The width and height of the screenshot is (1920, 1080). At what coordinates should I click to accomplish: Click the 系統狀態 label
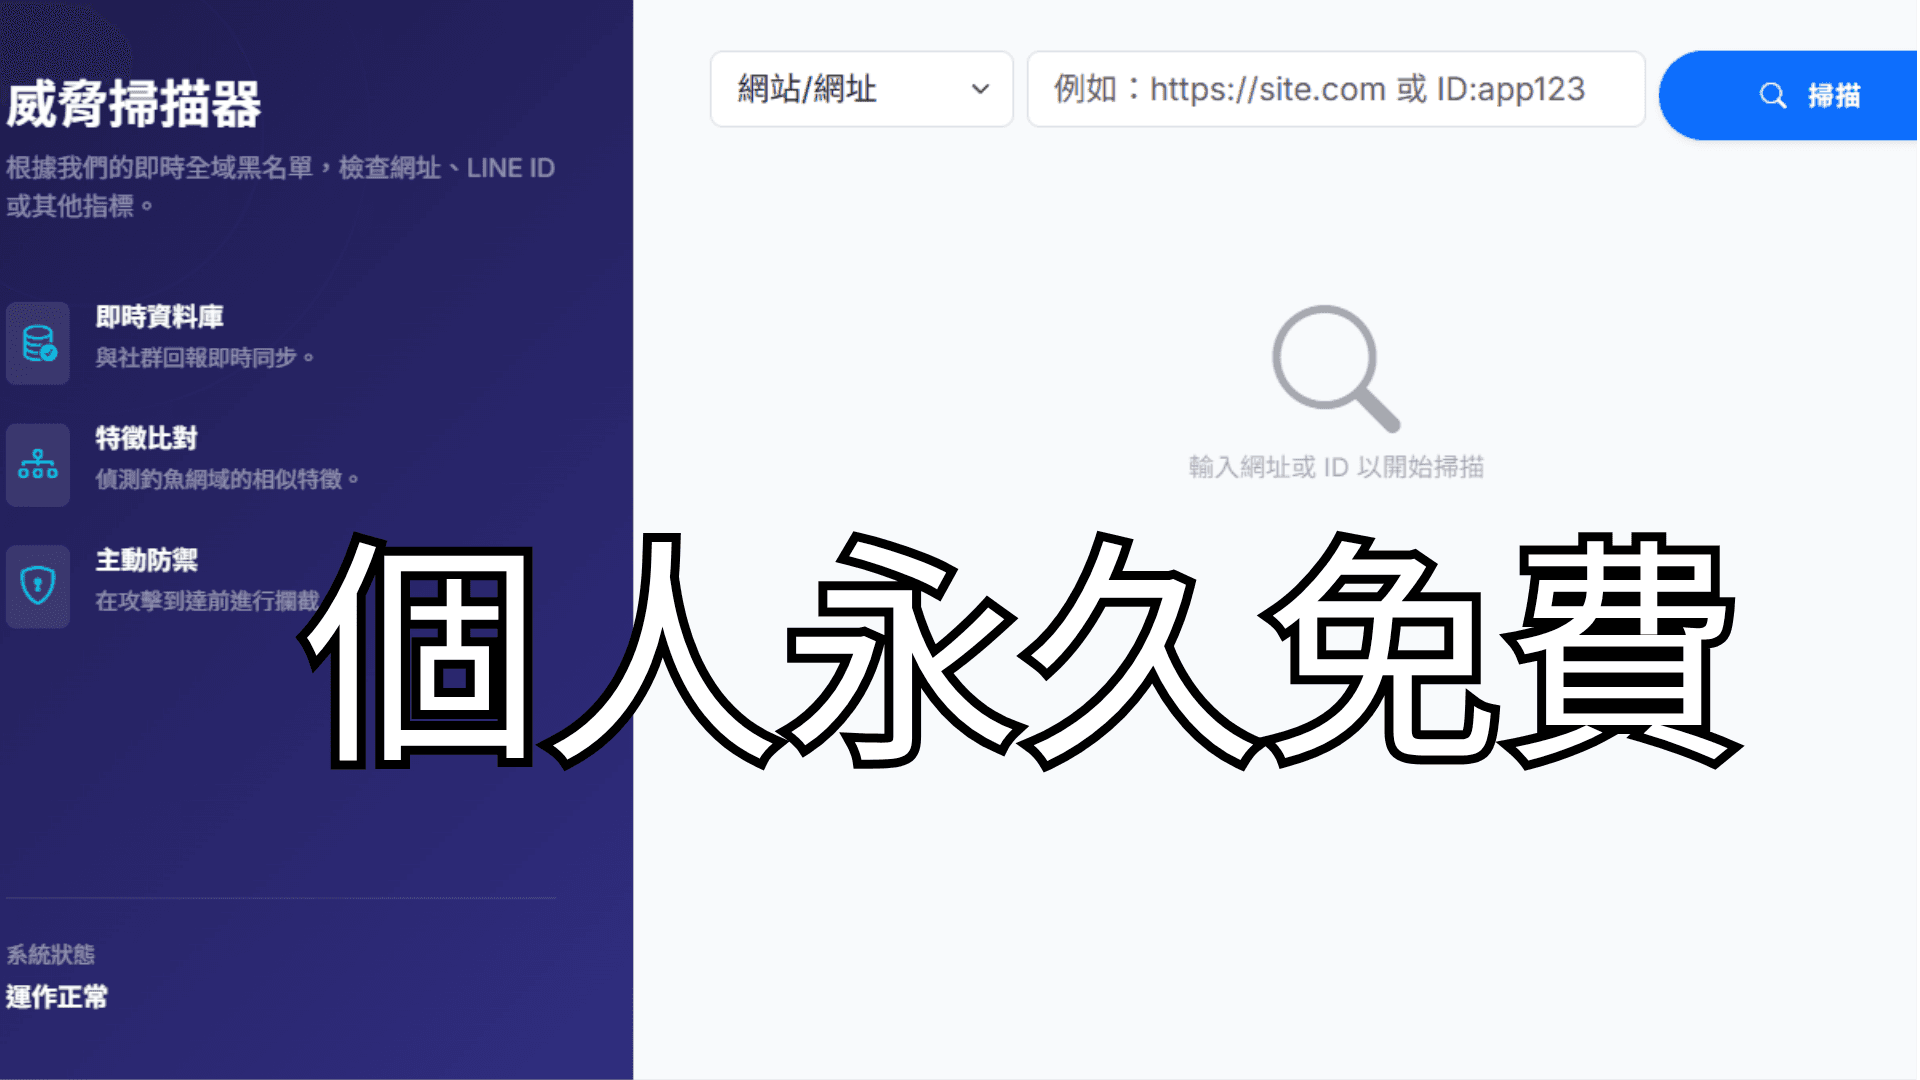coord(50,954)
